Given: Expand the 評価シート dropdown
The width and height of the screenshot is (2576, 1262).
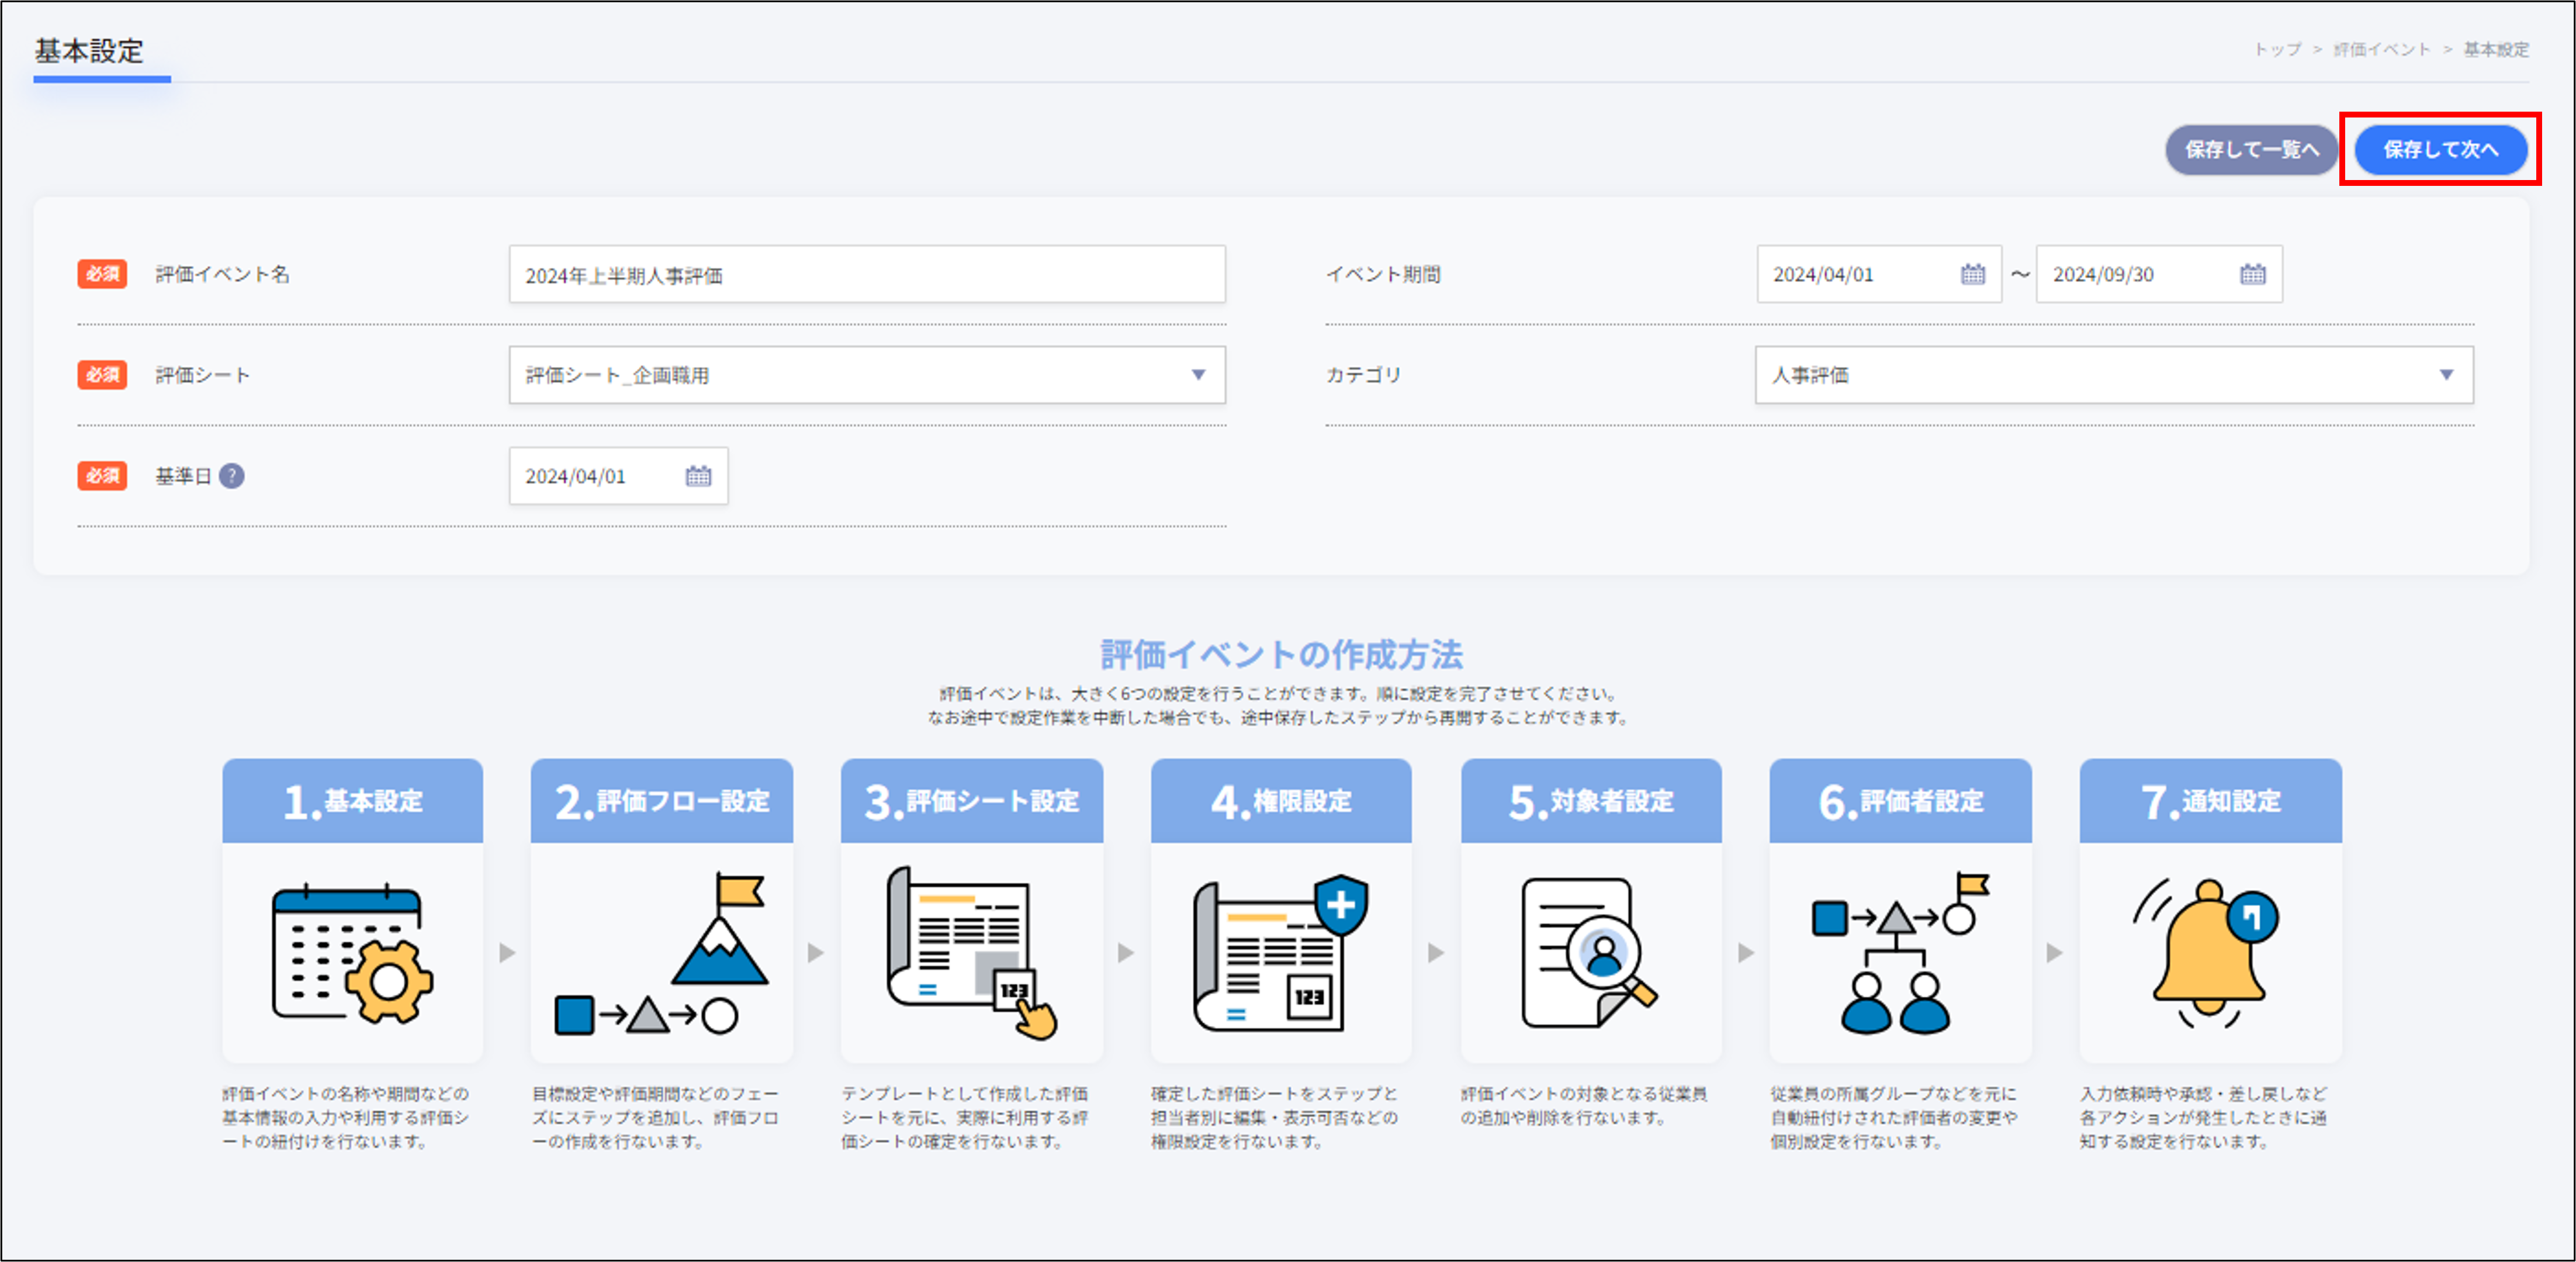Looking at the screenshot, I should [x=1198, y=375].
